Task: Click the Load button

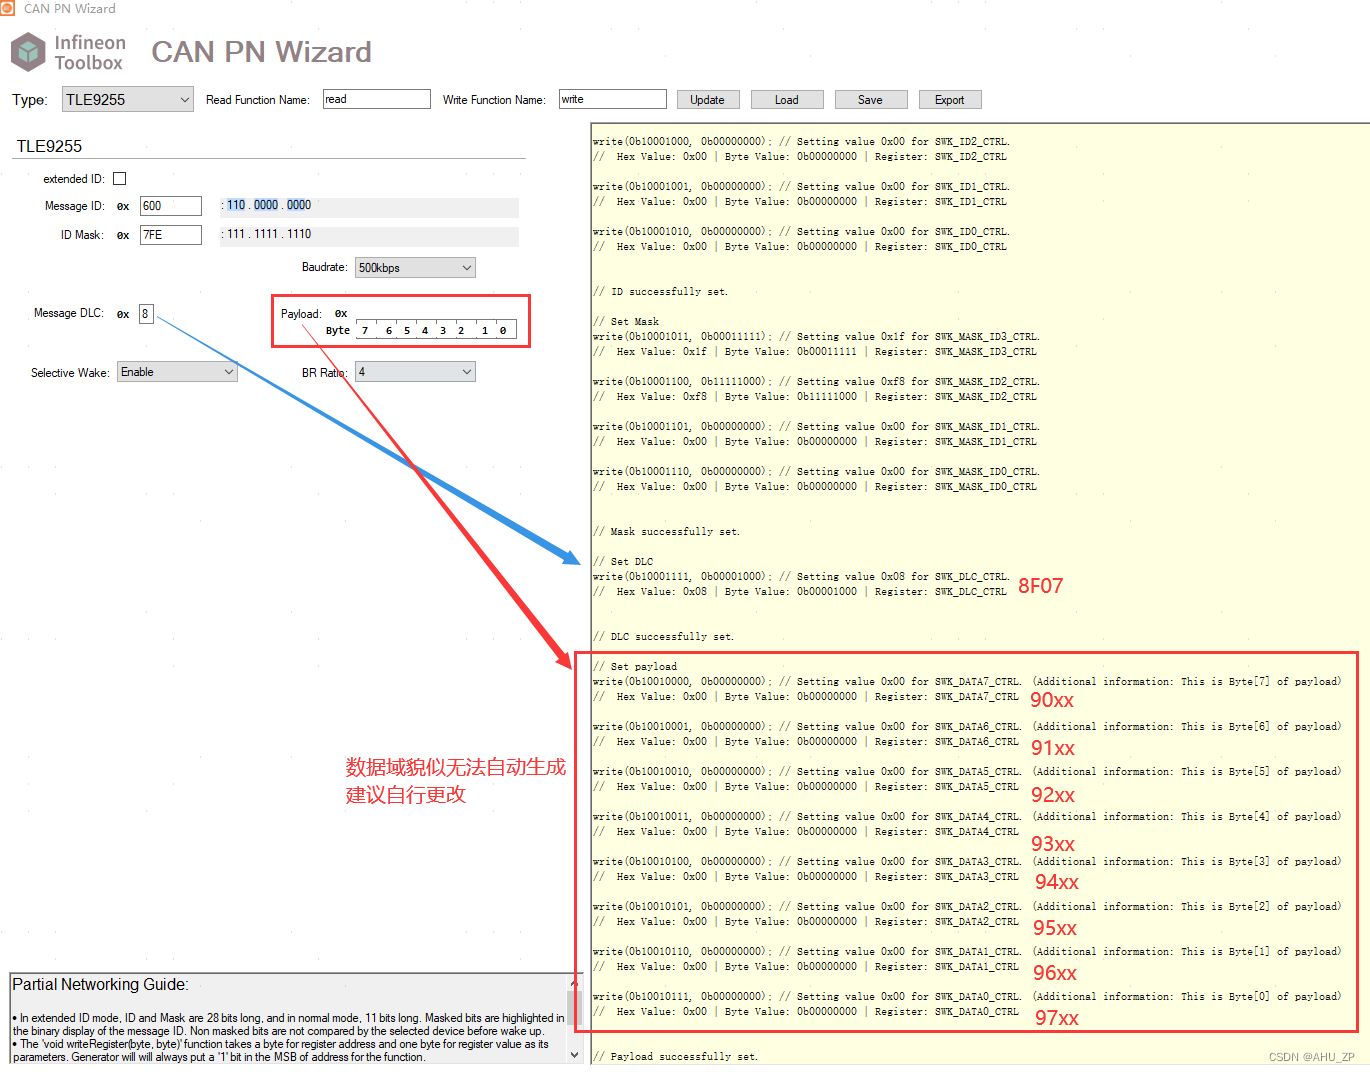Action: [787, 99]
